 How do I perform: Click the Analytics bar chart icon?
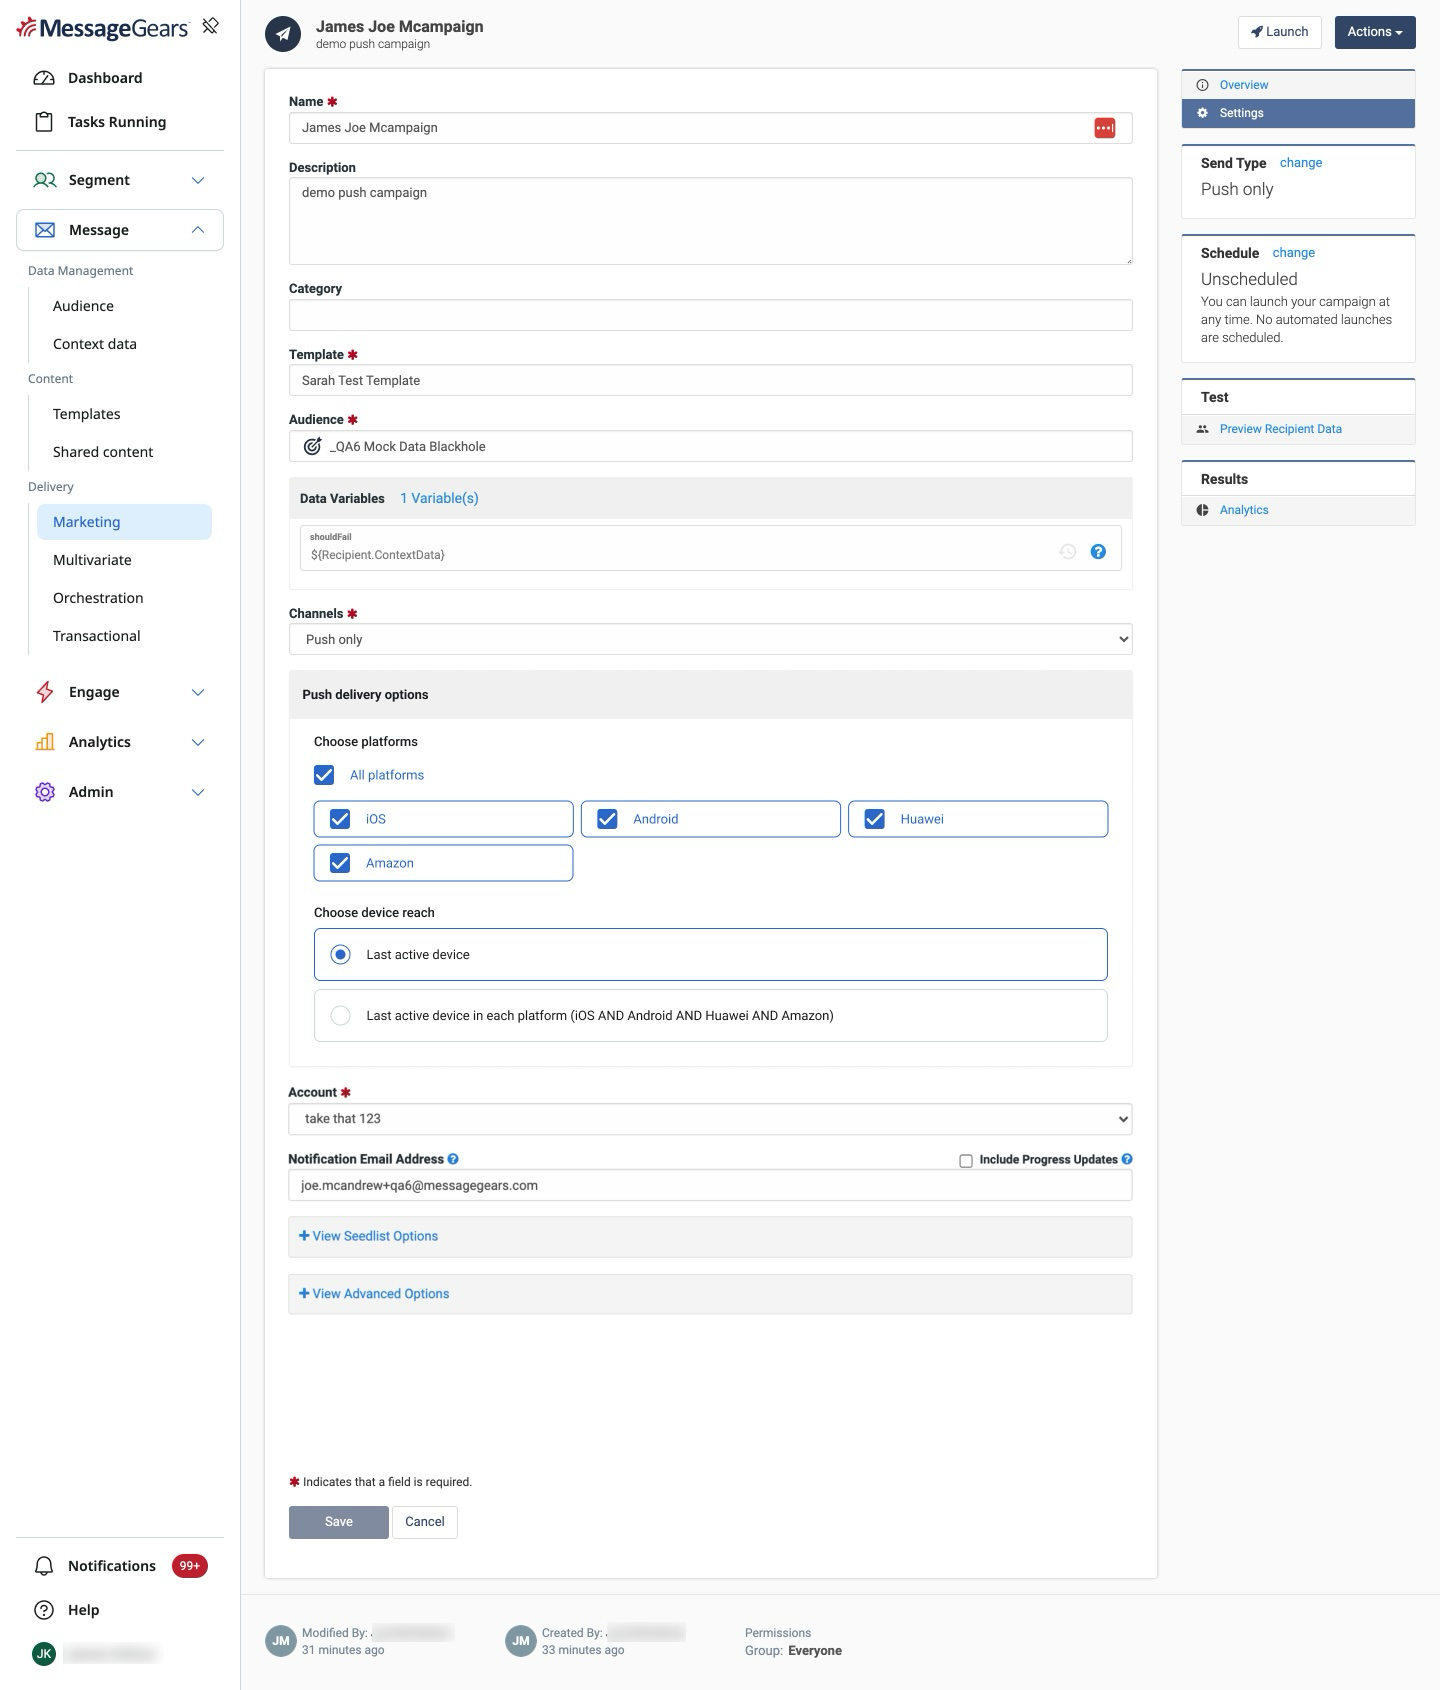pyautogui.click(x=45, y=742)
